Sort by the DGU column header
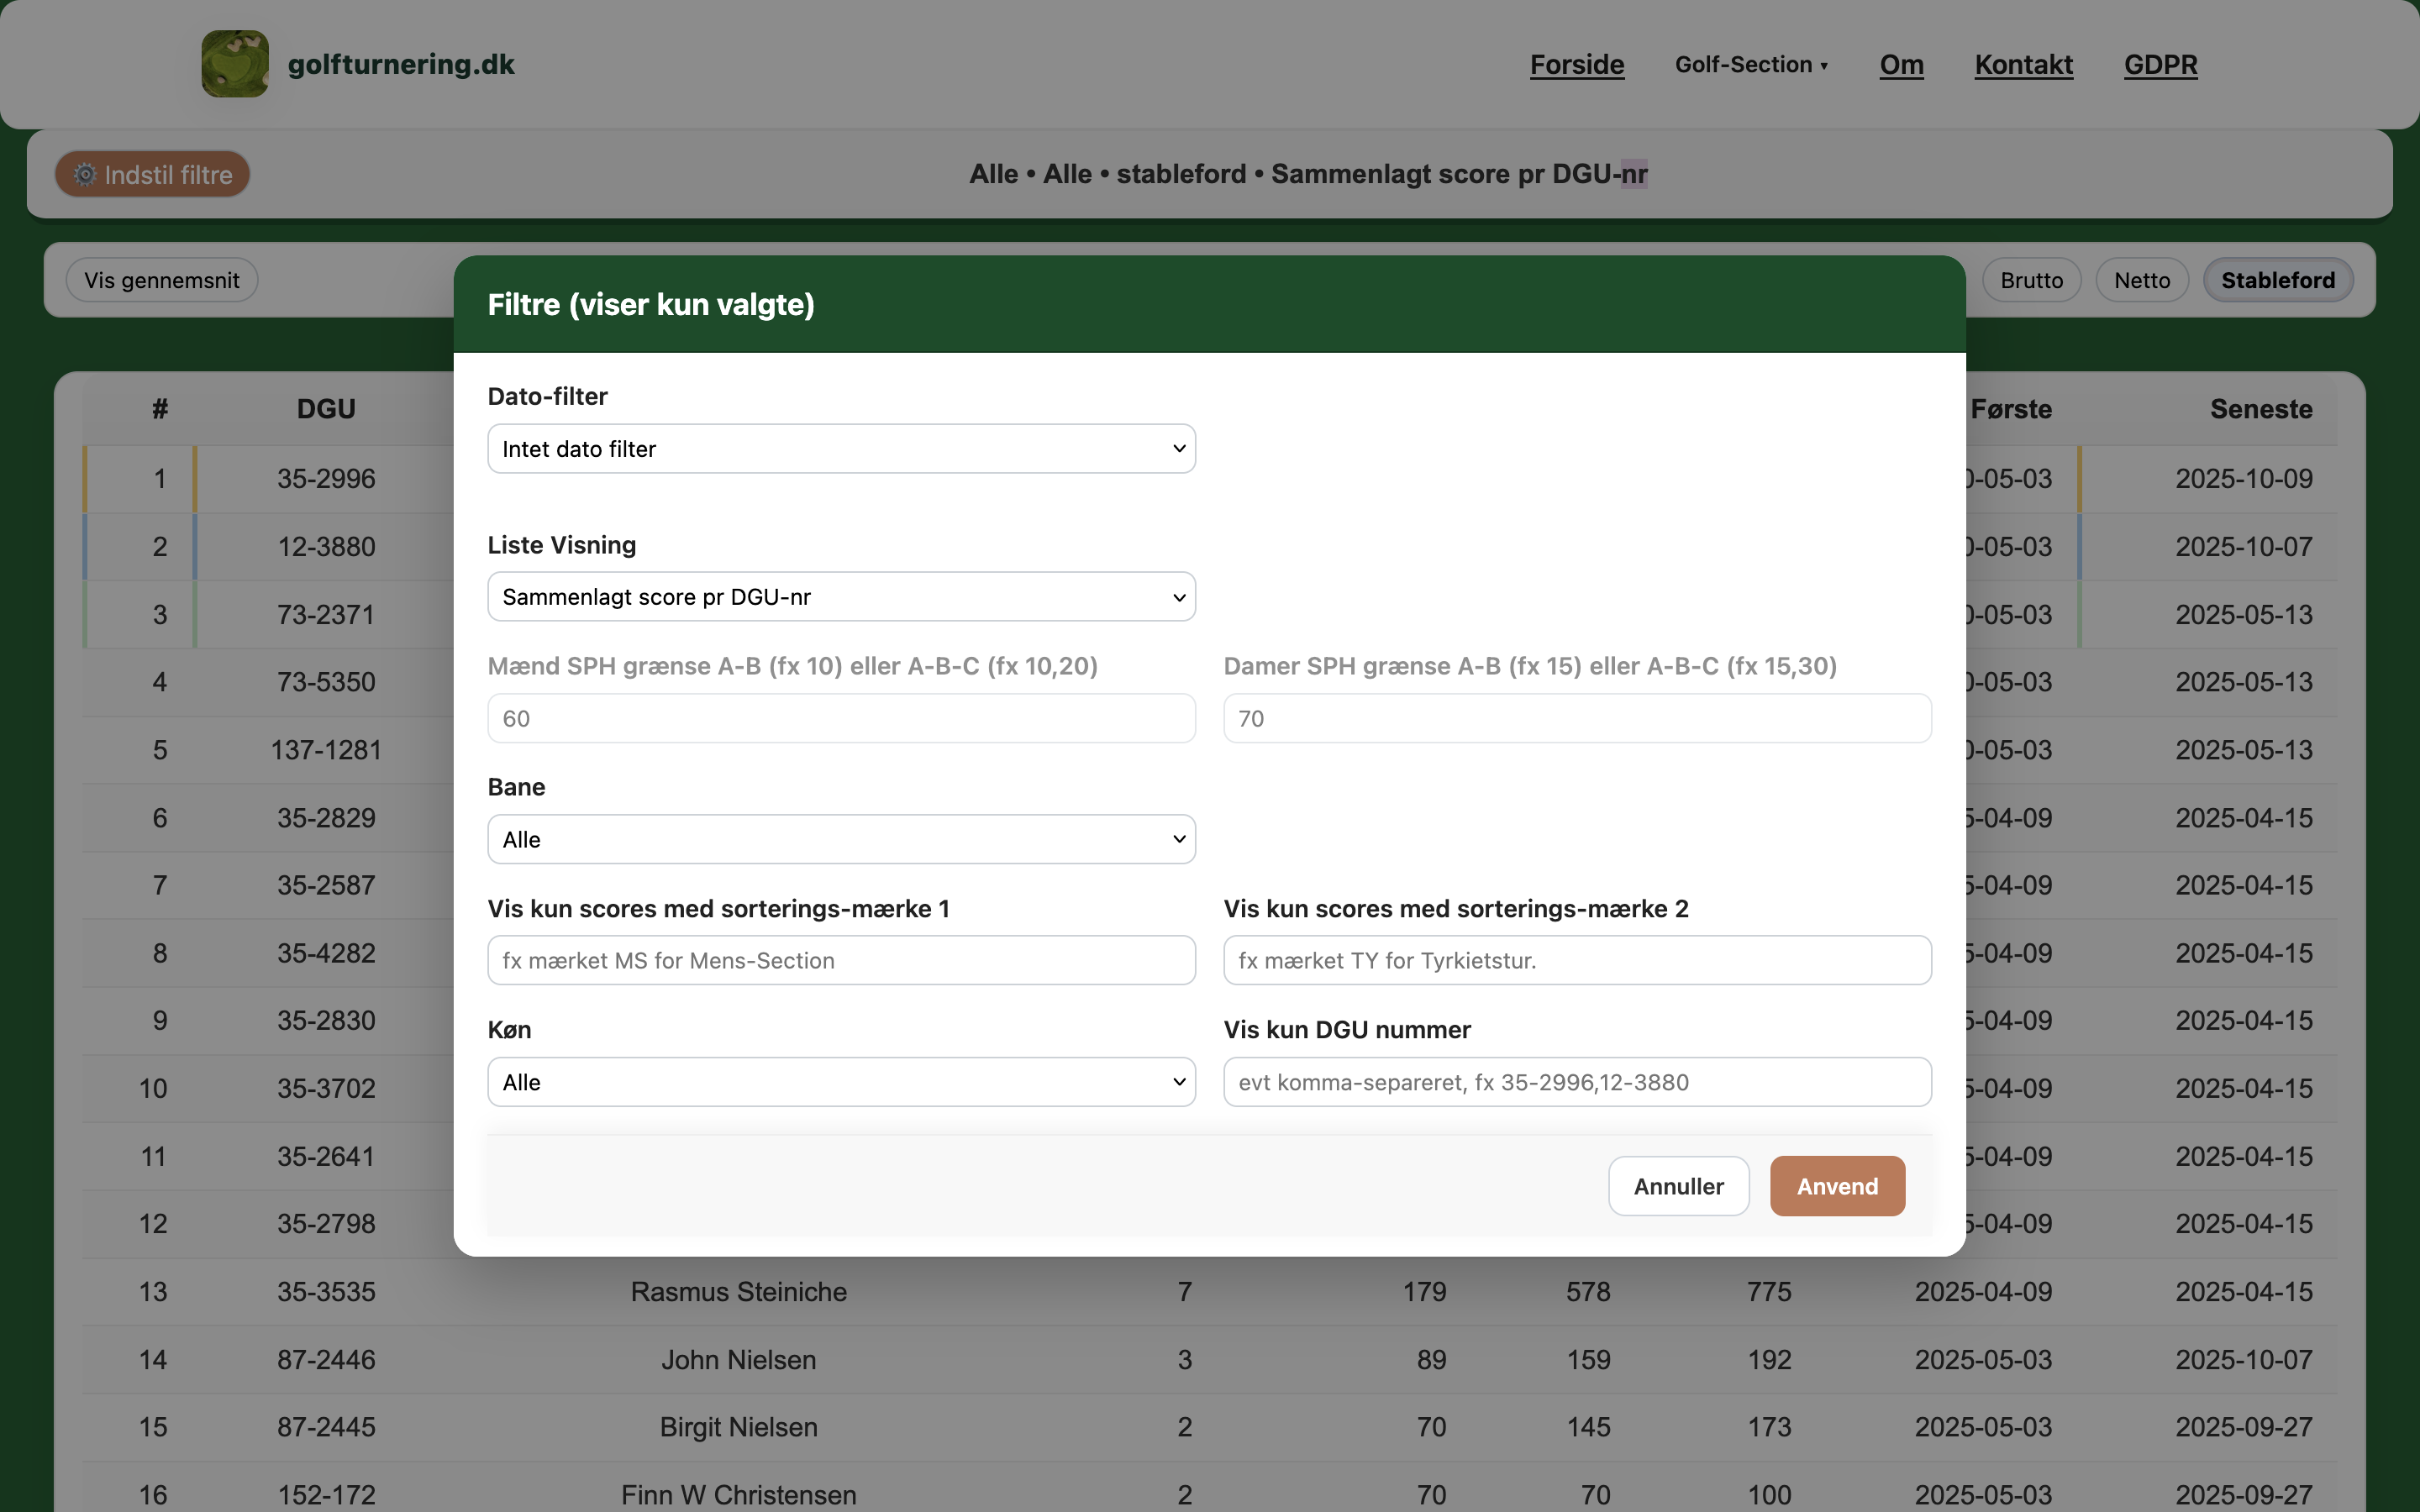 tap(326, 409)
